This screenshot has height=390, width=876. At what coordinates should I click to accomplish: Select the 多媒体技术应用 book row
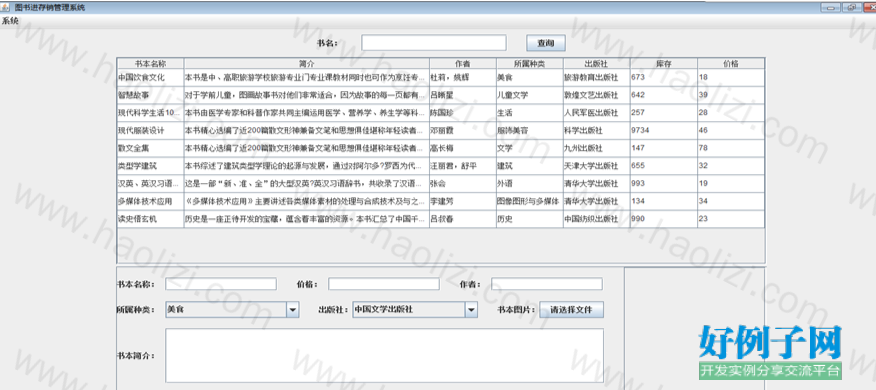click(441, 201)
